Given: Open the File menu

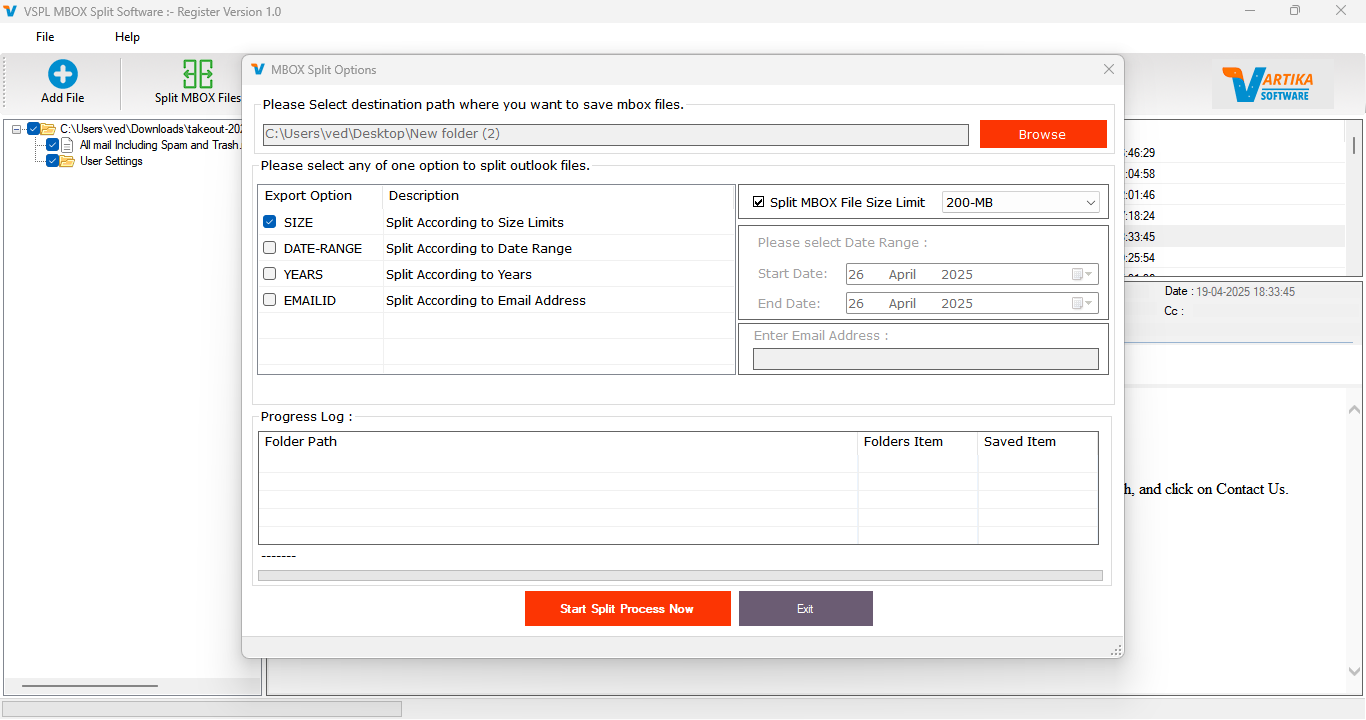Looking at the screenshot, I should (x=45, y=37).
